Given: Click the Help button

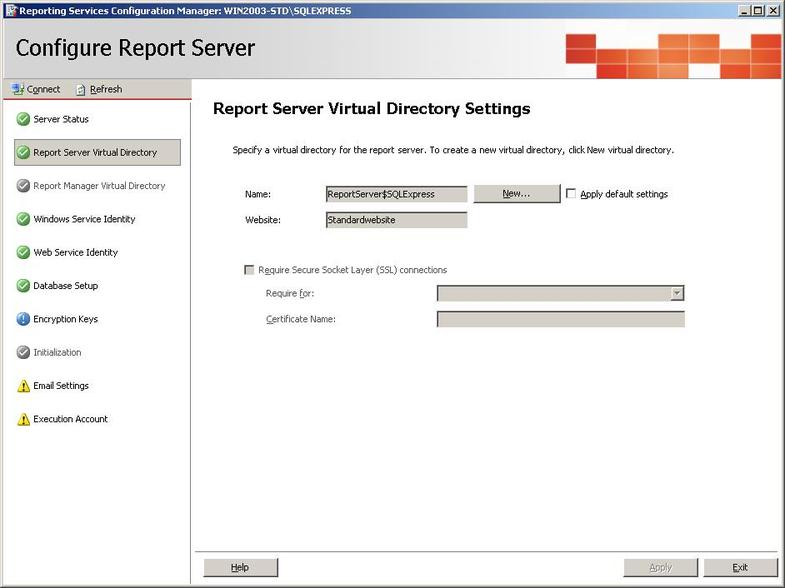Looking at the screenshot, I should point(240,567).
